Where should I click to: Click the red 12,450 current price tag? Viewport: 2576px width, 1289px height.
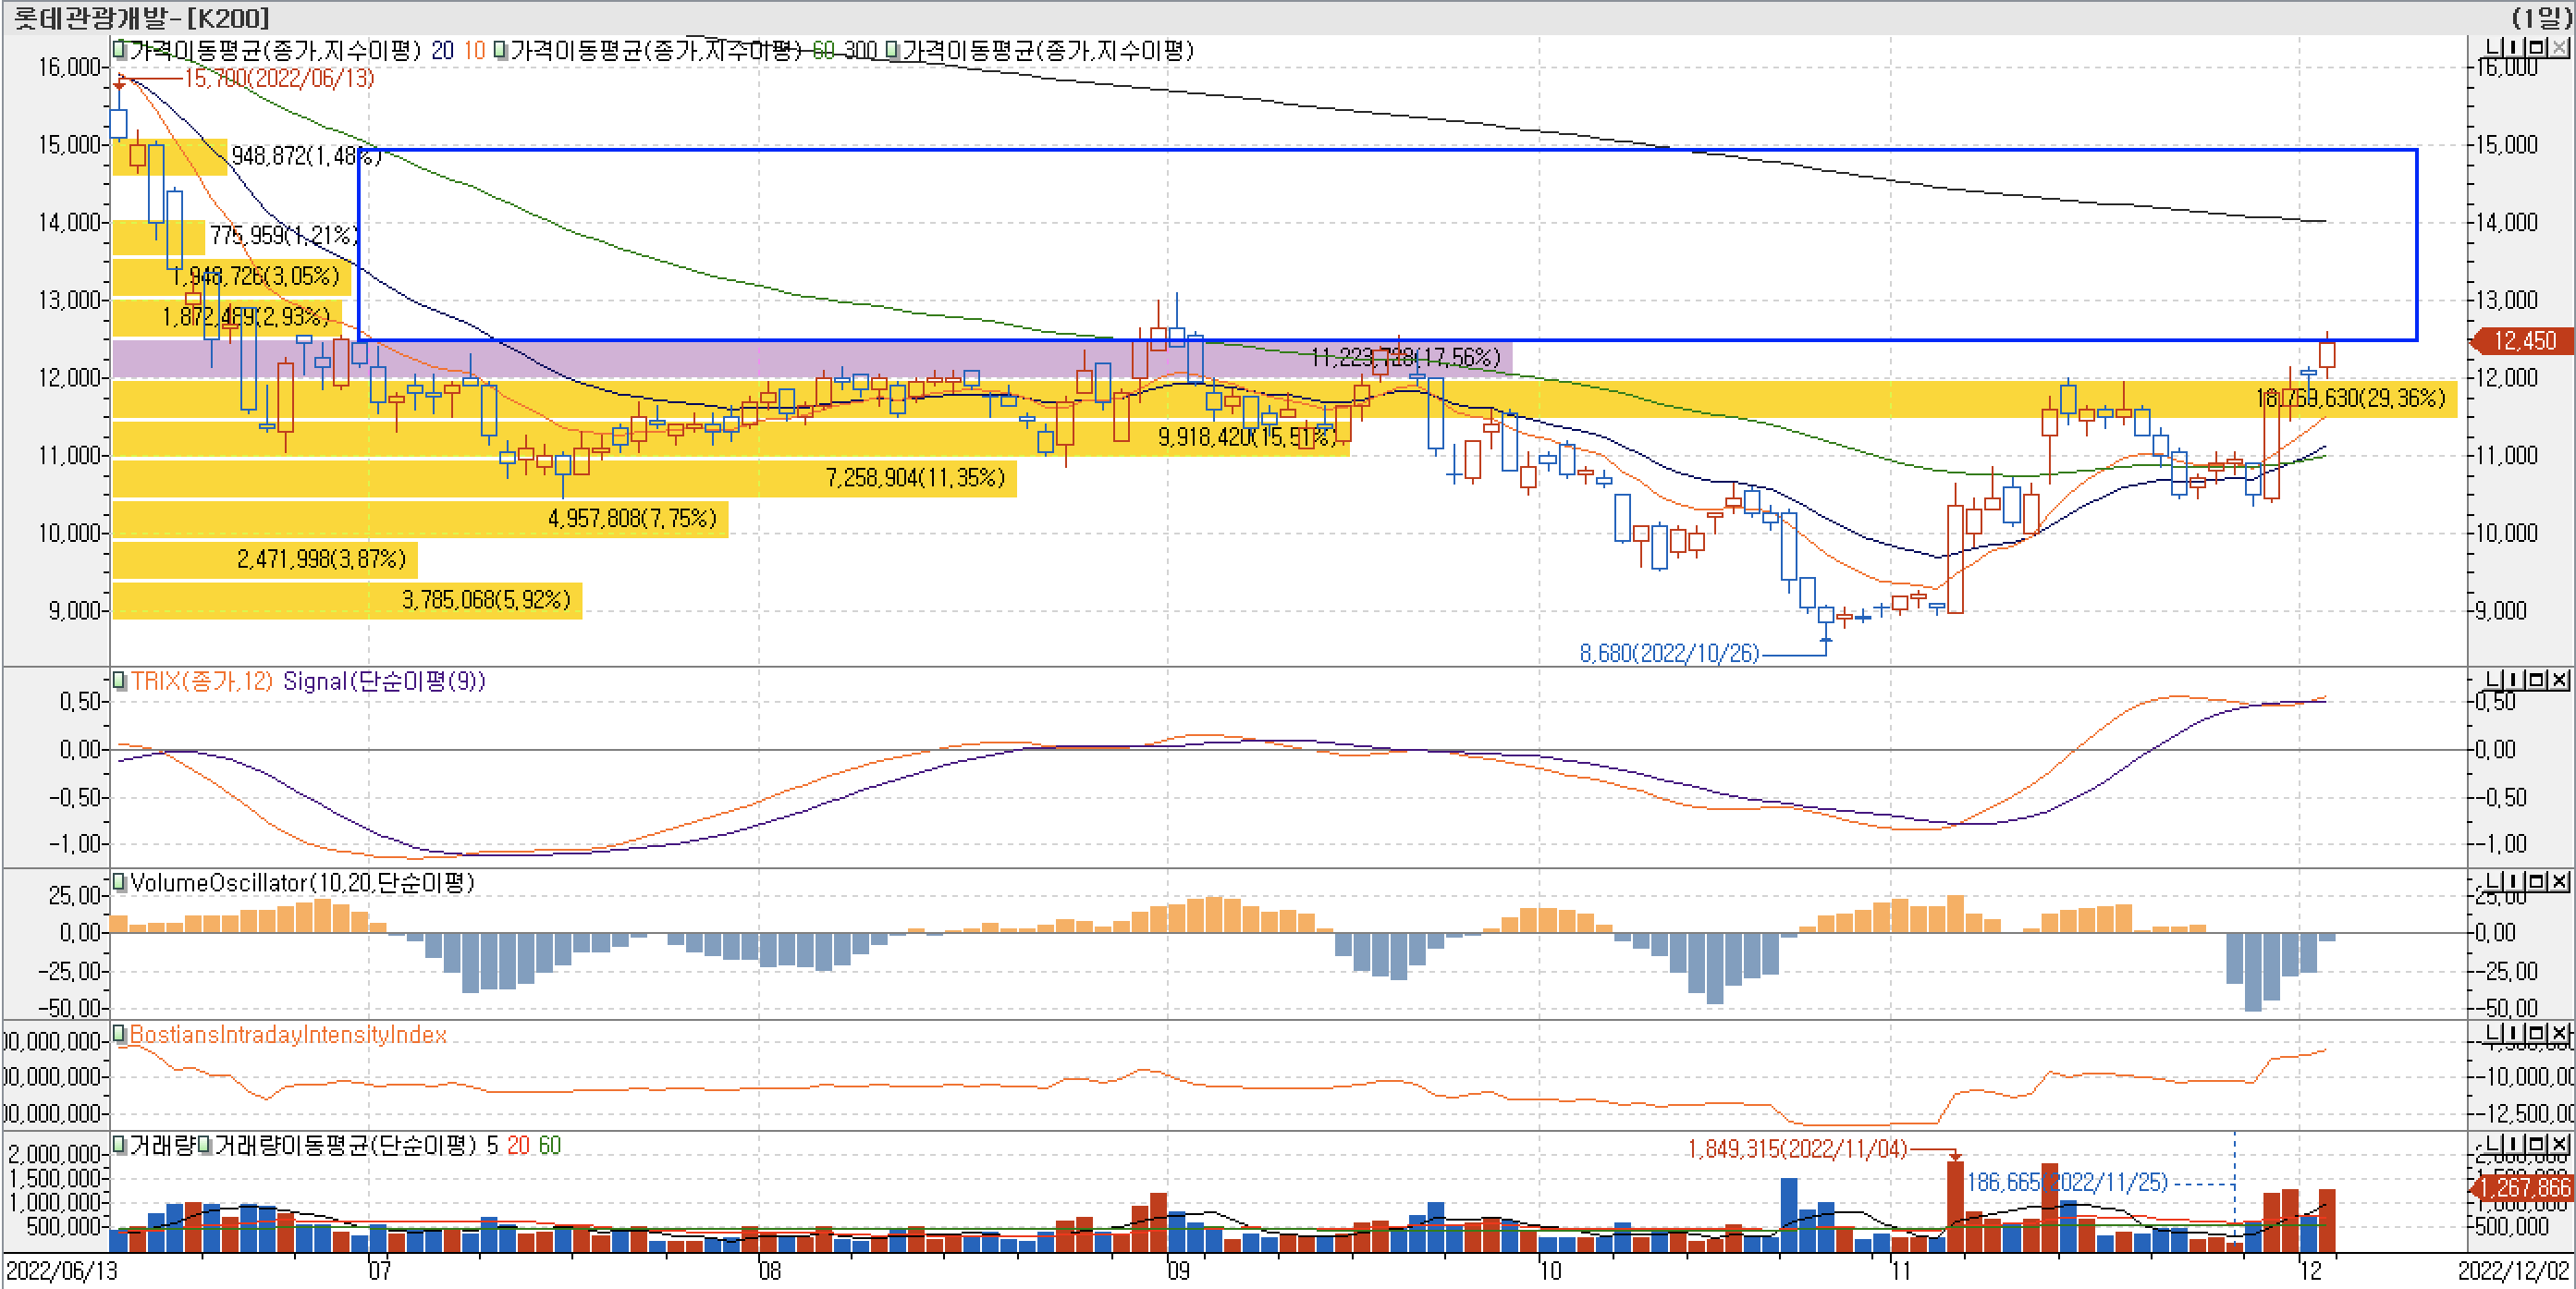[2524, 341]
